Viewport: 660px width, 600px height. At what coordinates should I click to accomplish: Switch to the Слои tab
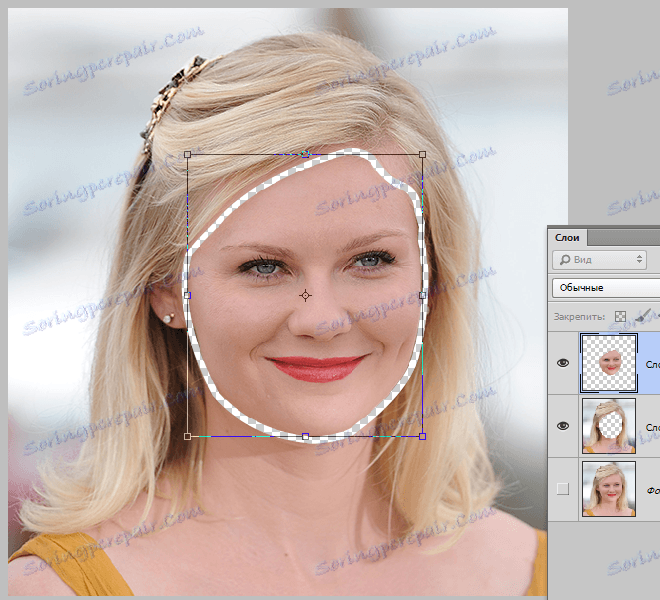(x=567, y=238)
